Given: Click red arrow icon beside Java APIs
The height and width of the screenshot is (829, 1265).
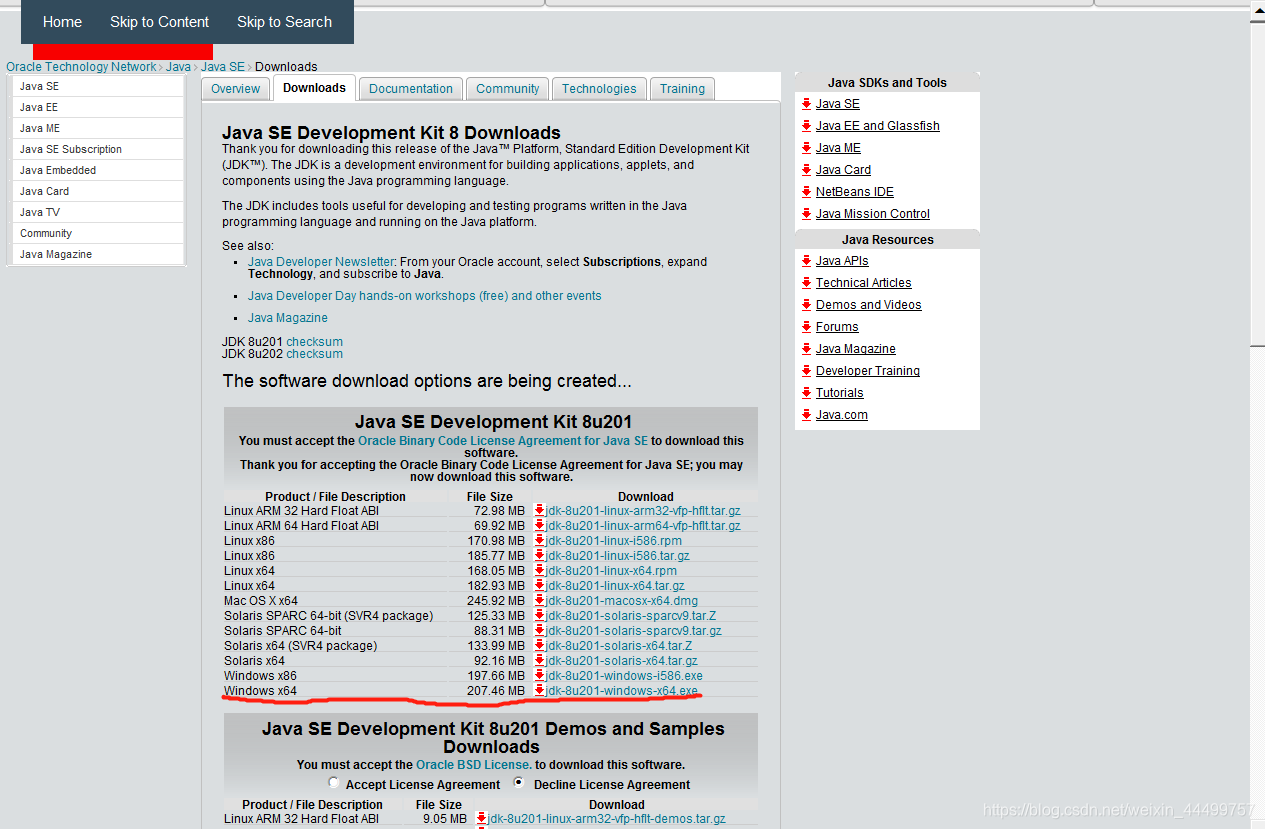Looking at the screenshot, I should point(806,261).
